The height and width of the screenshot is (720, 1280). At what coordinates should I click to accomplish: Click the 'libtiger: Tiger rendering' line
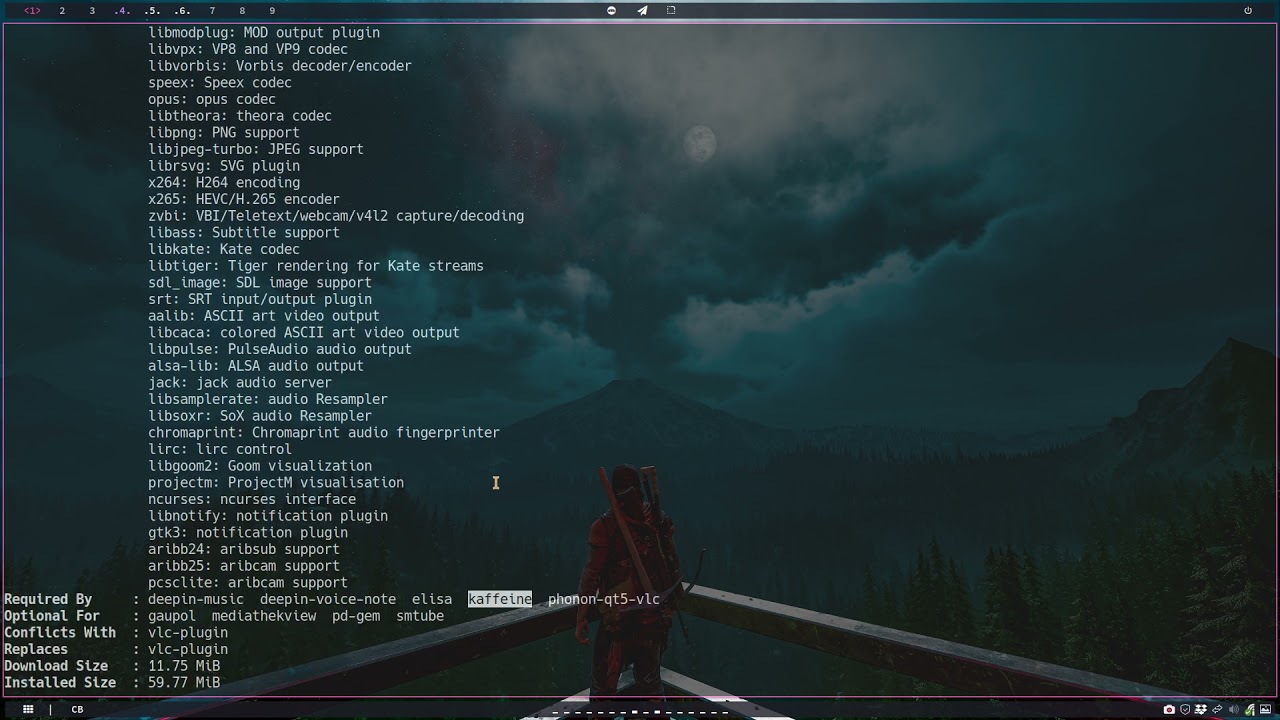tap(316, 266)
